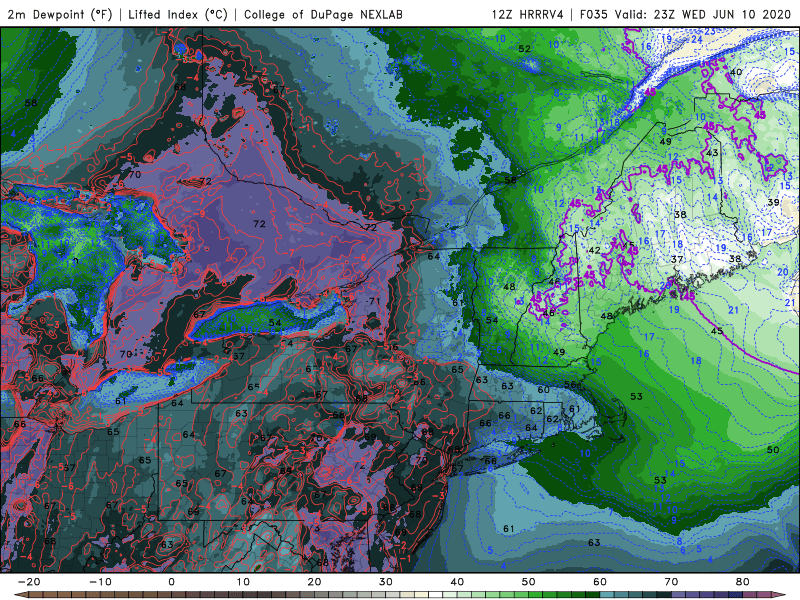Click the 0 tick label on the color scale
800x600 pixels.
[171, 581]
